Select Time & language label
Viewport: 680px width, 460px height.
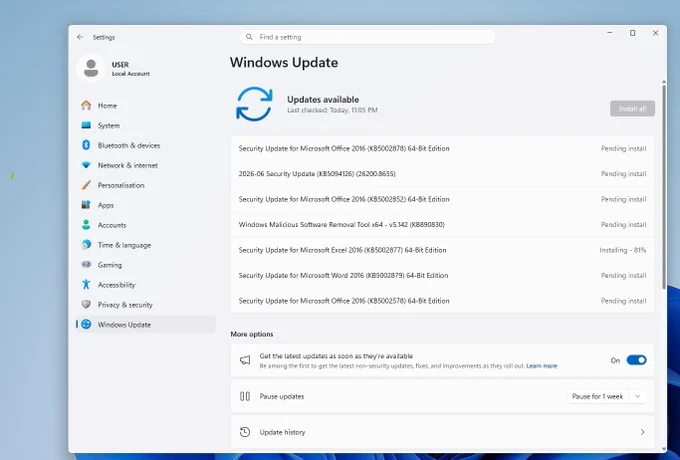tap(124, 245)
